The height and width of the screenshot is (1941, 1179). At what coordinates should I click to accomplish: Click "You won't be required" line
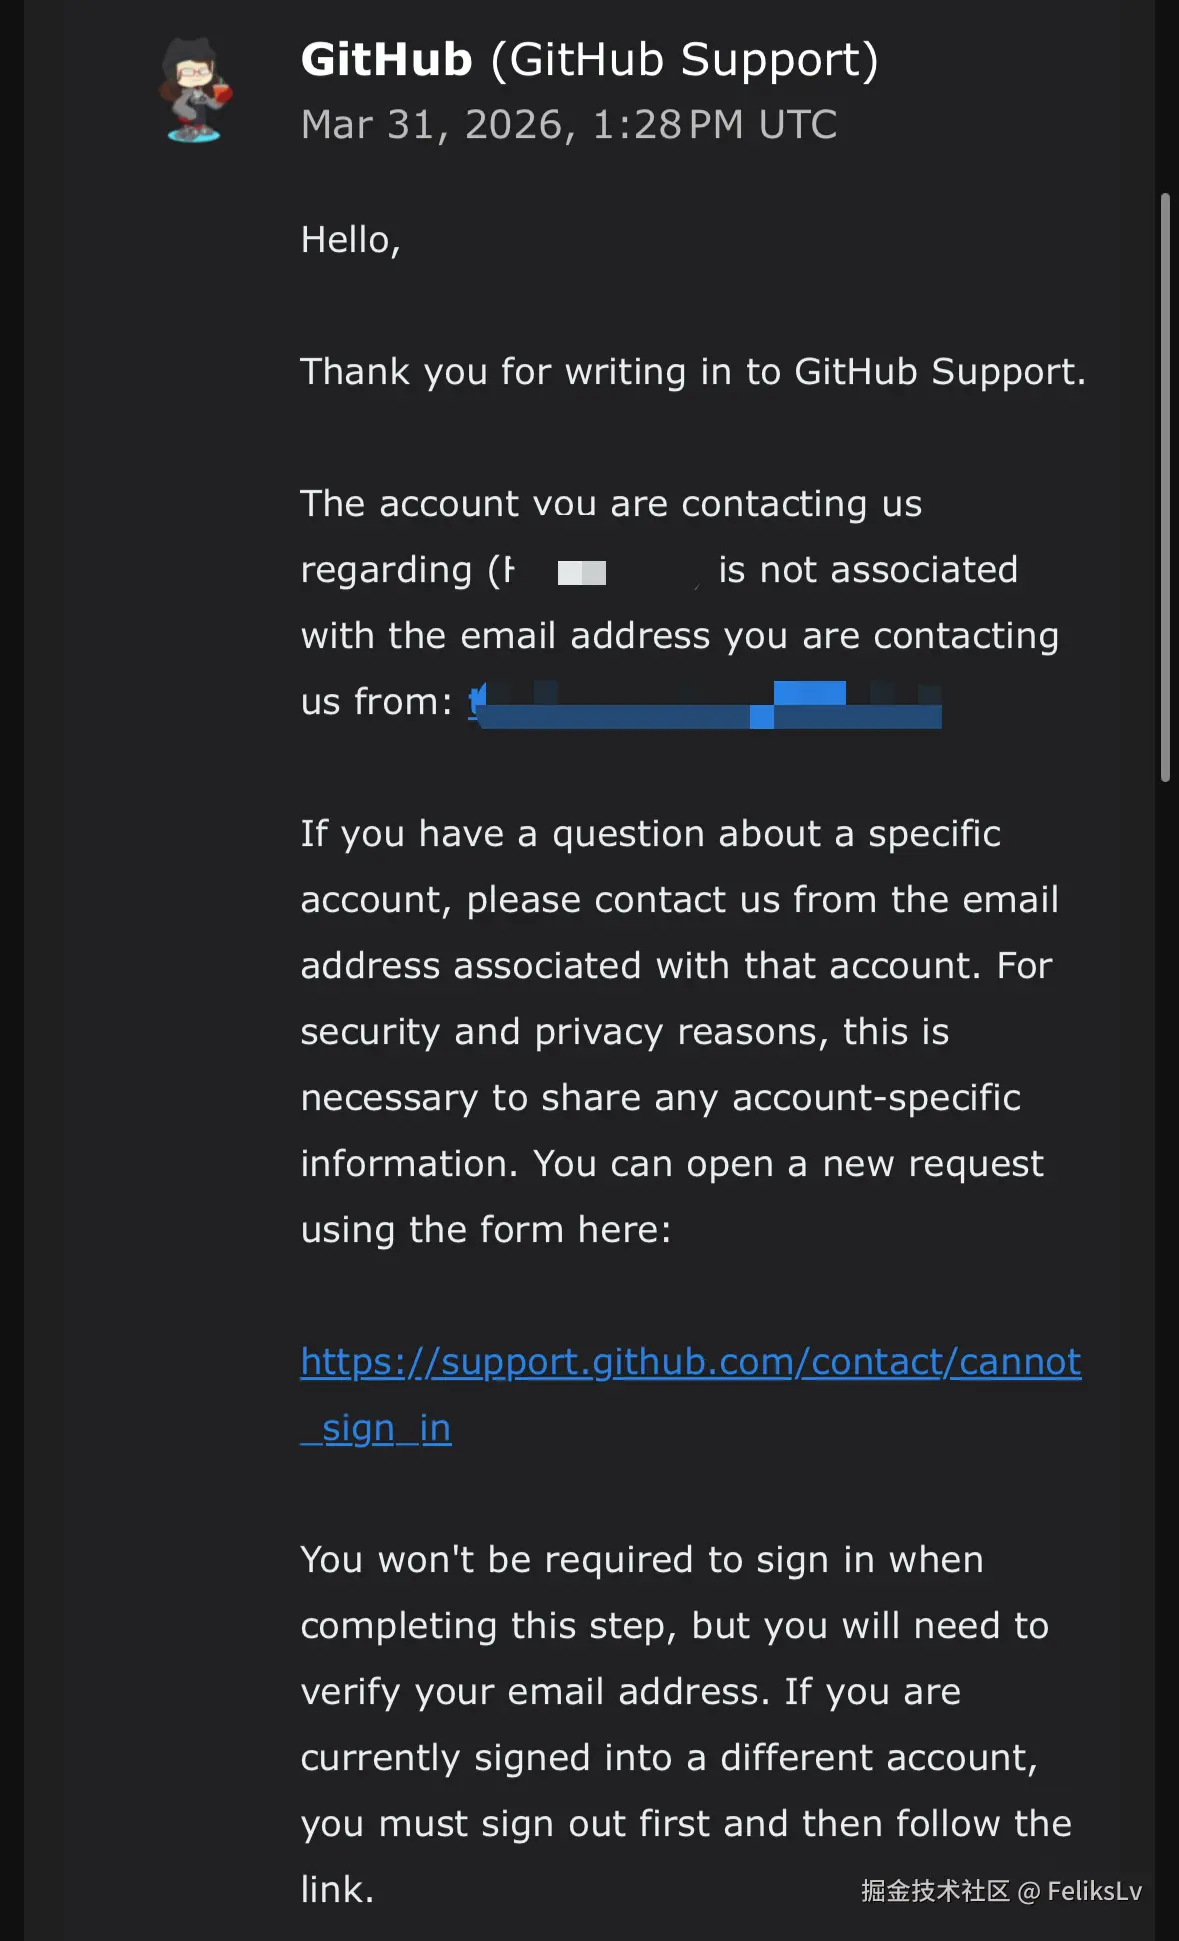coord(641,1560)
